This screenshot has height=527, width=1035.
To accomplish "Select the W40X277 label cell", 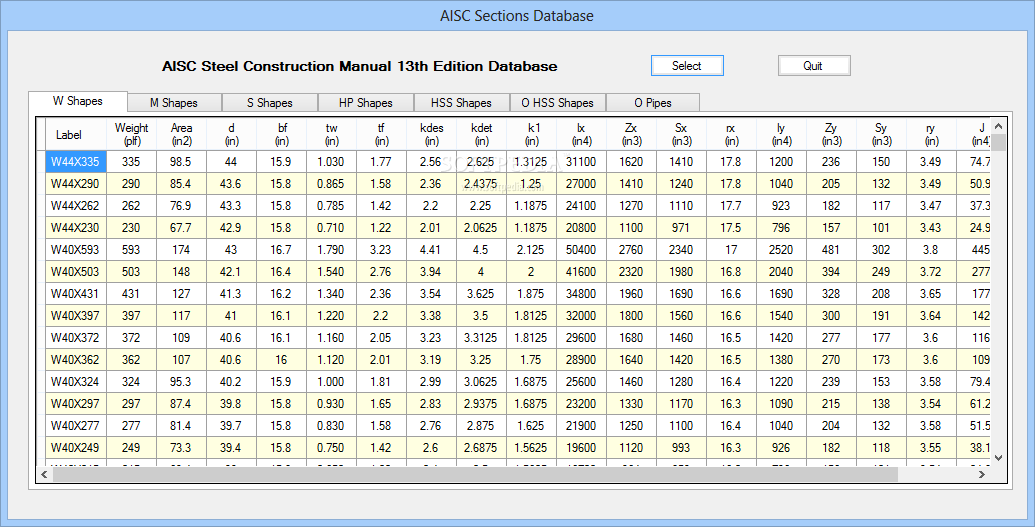I will tap(76, 426).
